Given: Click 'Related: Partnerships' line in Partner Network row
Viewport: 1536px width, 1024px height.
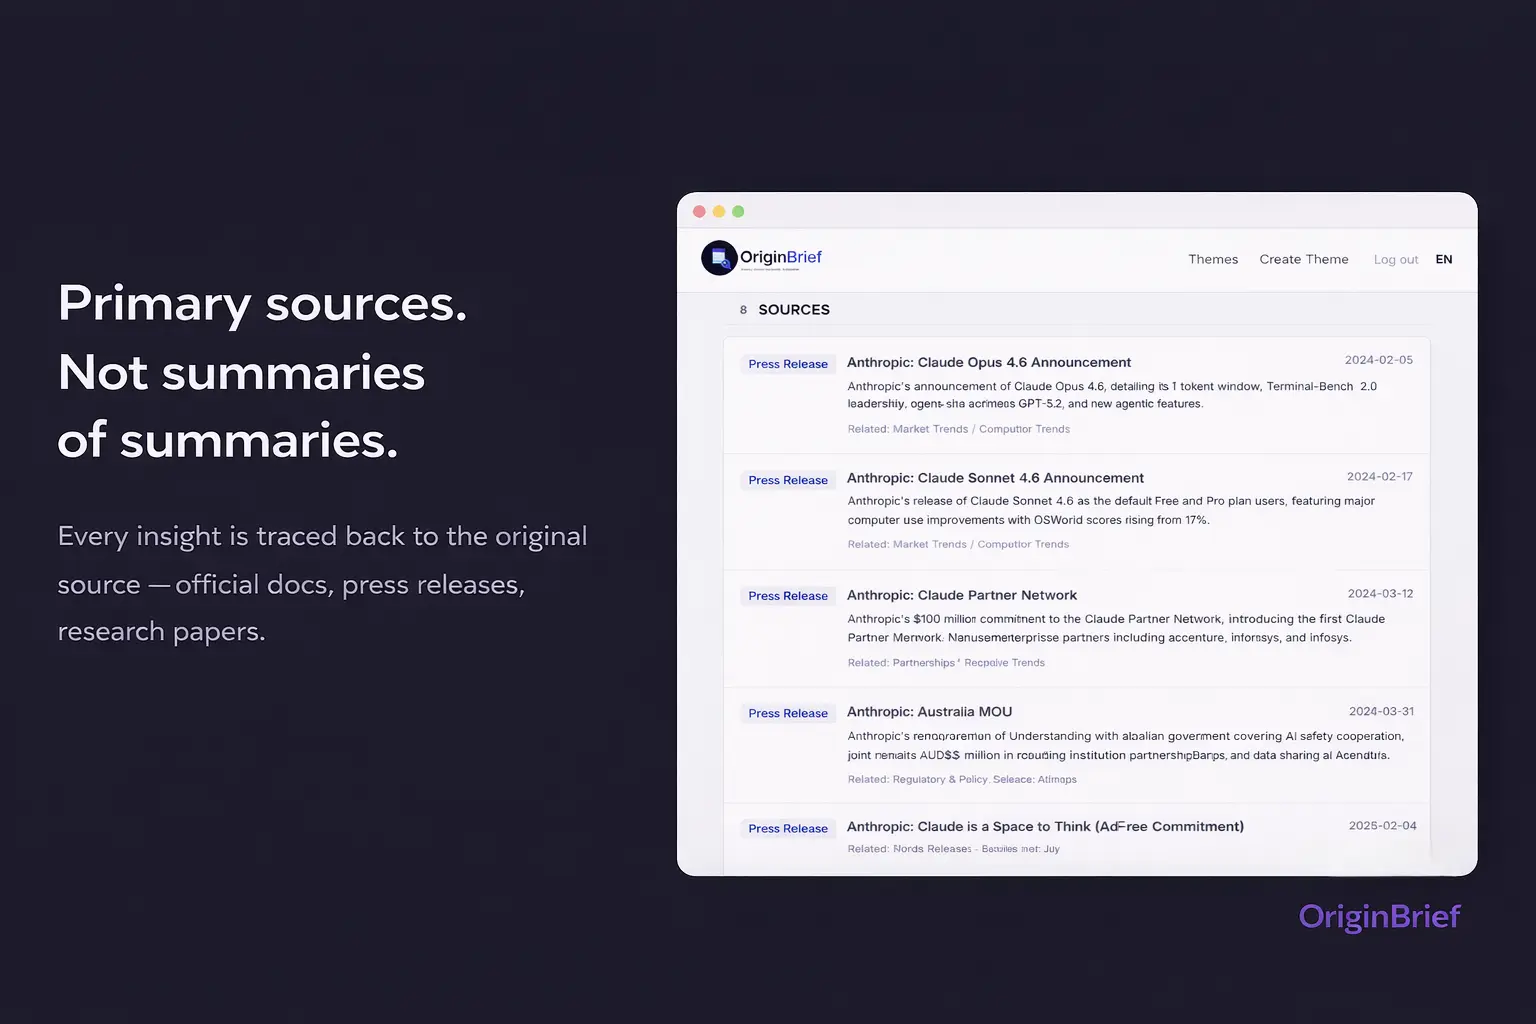Looking at the screenshot, I should point(946,663).
